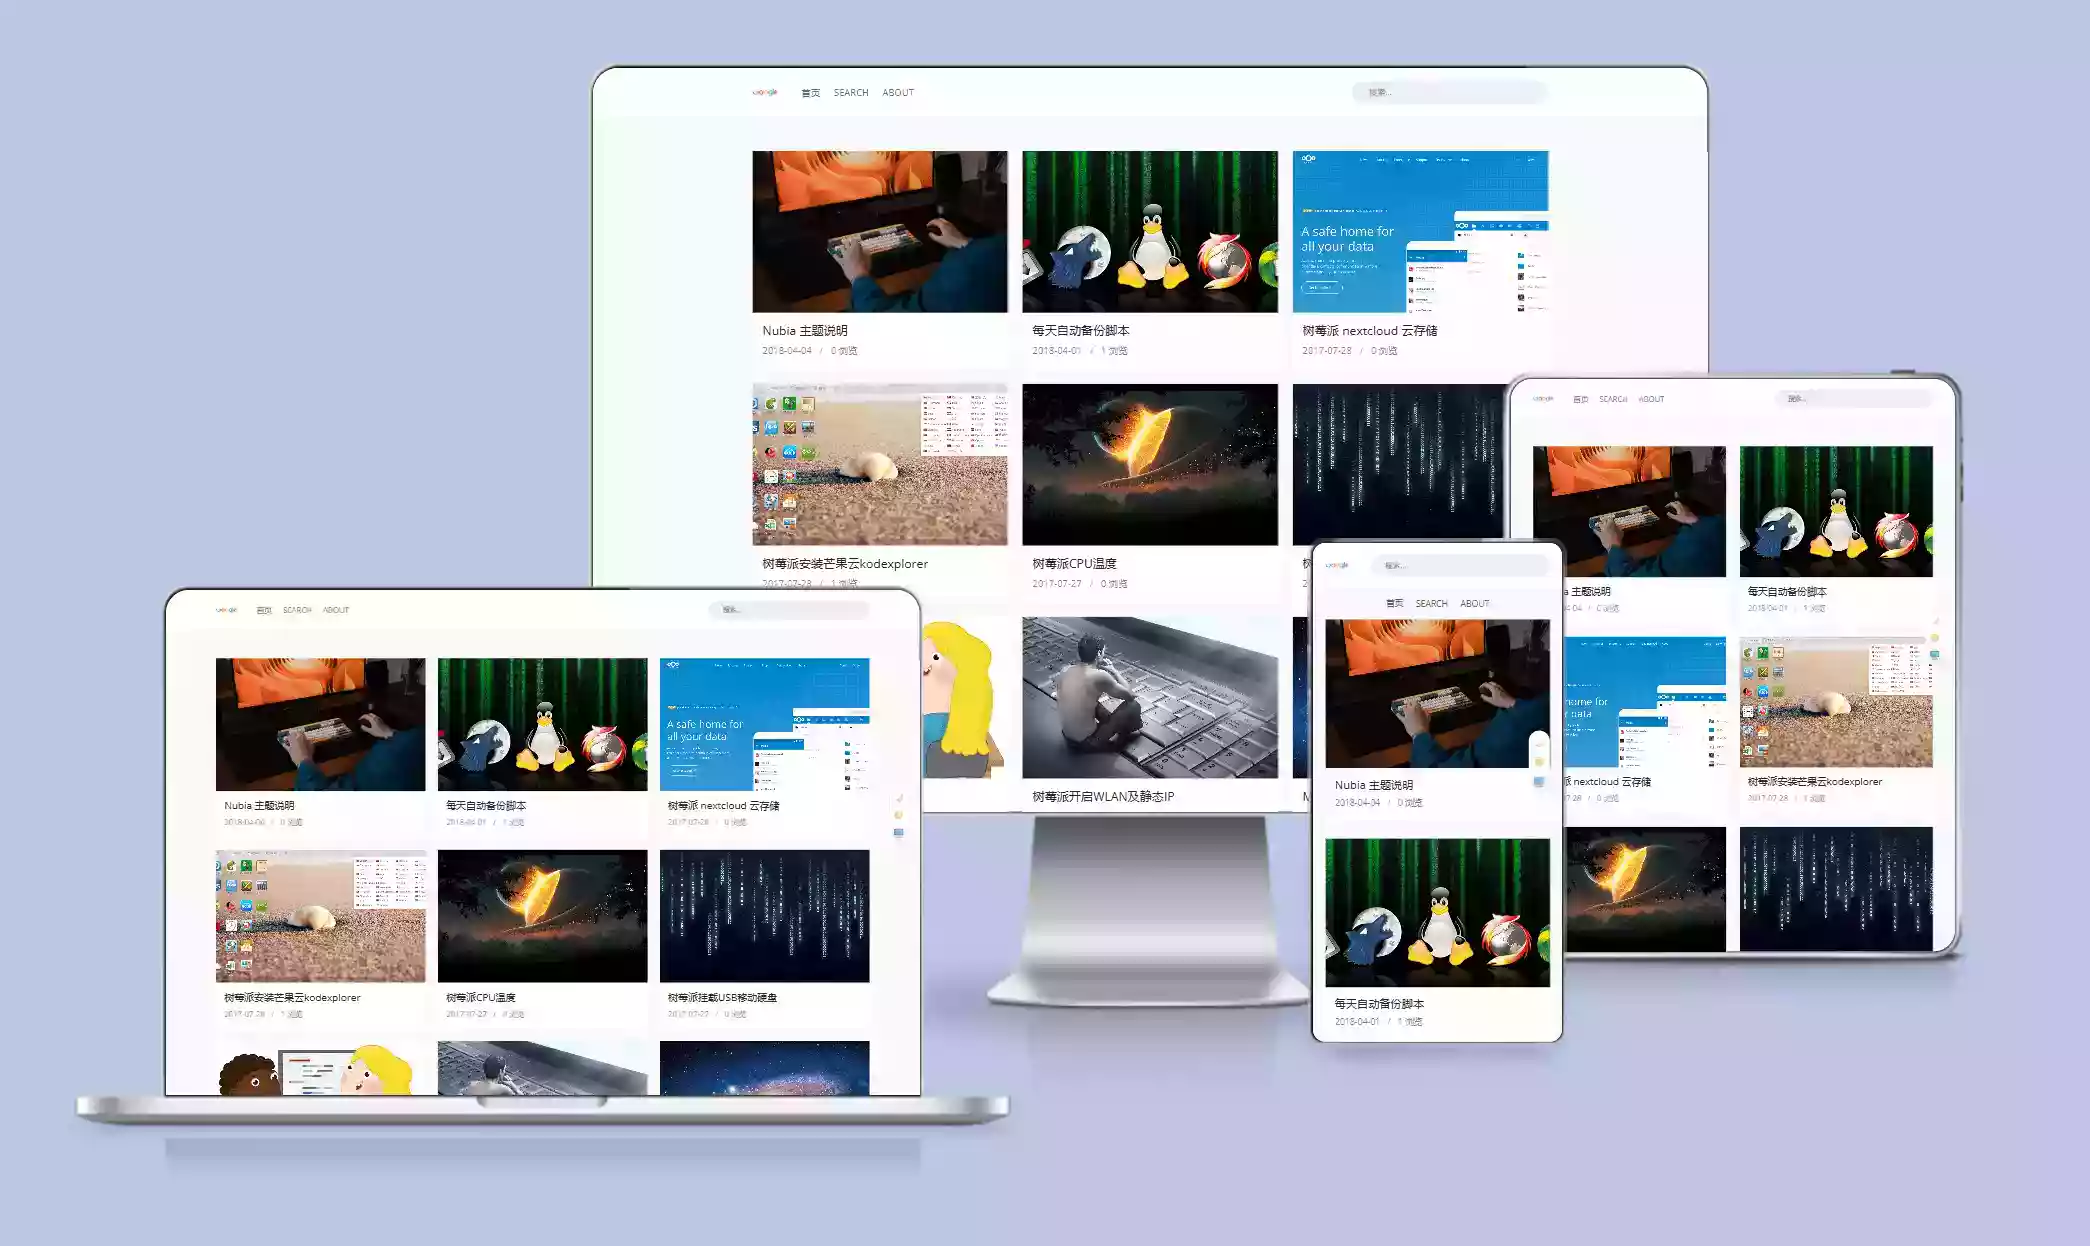Focus the search box on the desktop monitor
The height and width of the screenshot is (1246, 2090).
pyautogui.click(x=1450, y=92)
